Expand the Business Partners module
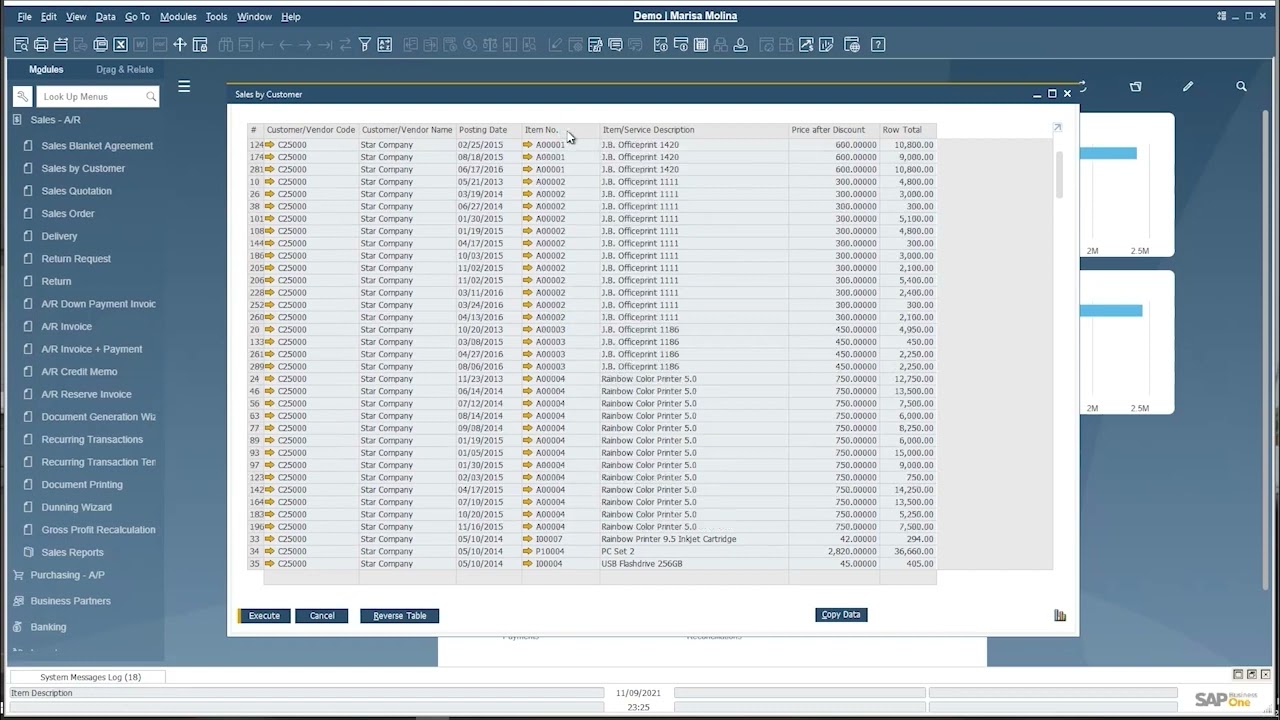 [70, 601]
